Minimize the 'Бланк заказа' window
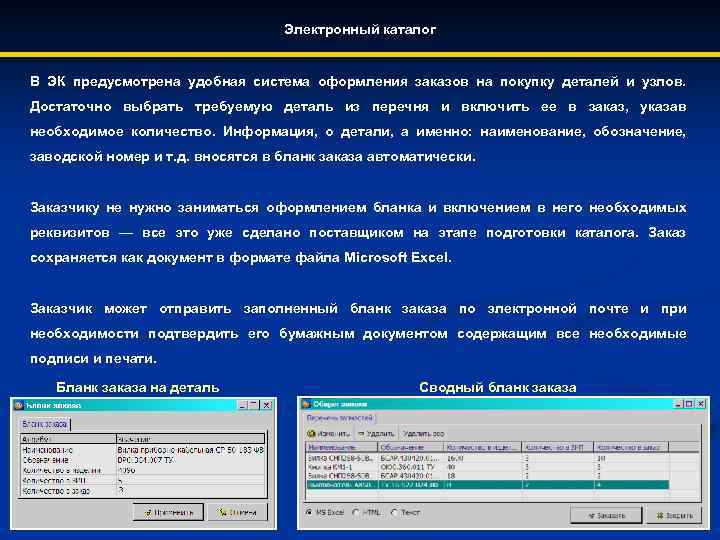Image resolution: width=720 pixels, height=540 pixels. pos(243,405)
